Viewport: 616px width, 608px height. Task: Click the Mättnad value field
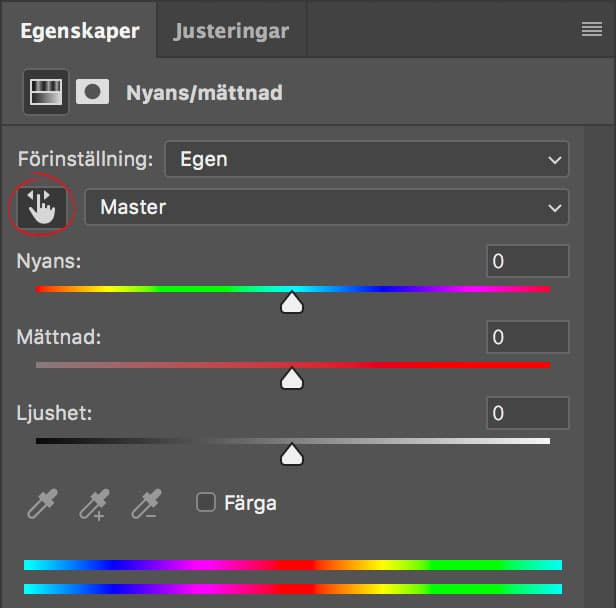click(x=528, y=337)
